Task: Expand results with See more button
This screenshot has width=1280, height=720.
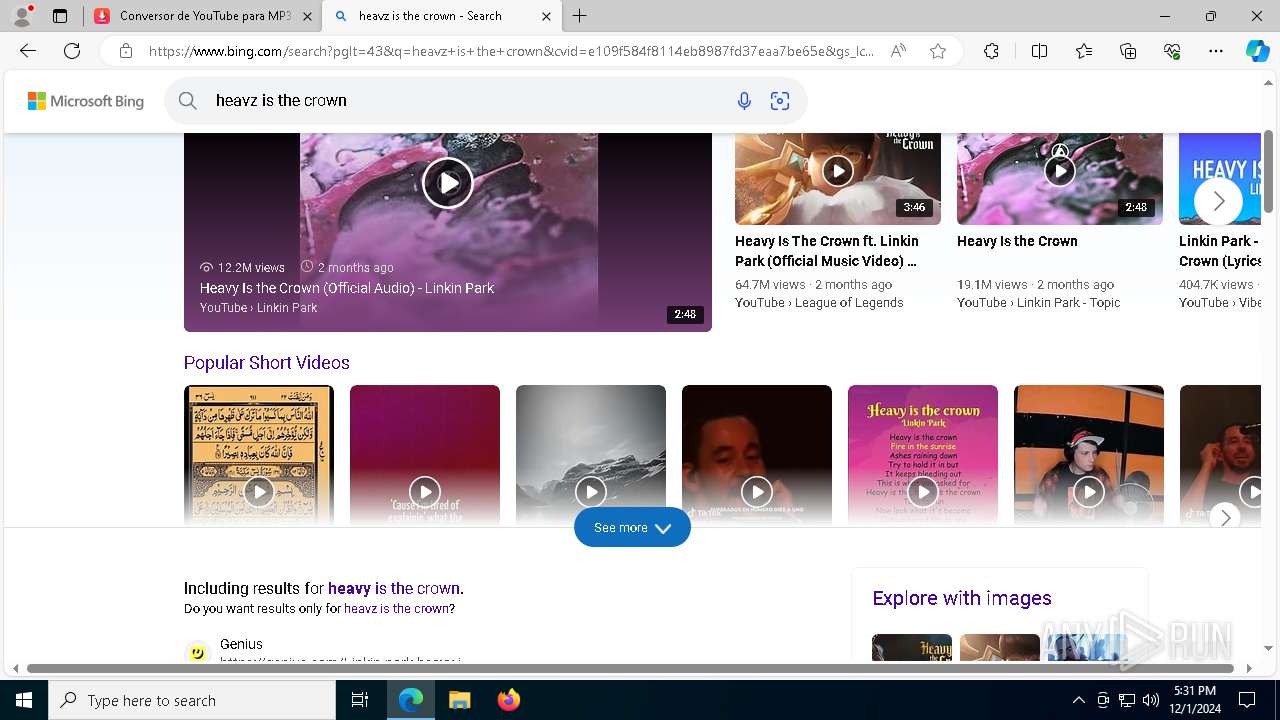Action: point(632,527)
